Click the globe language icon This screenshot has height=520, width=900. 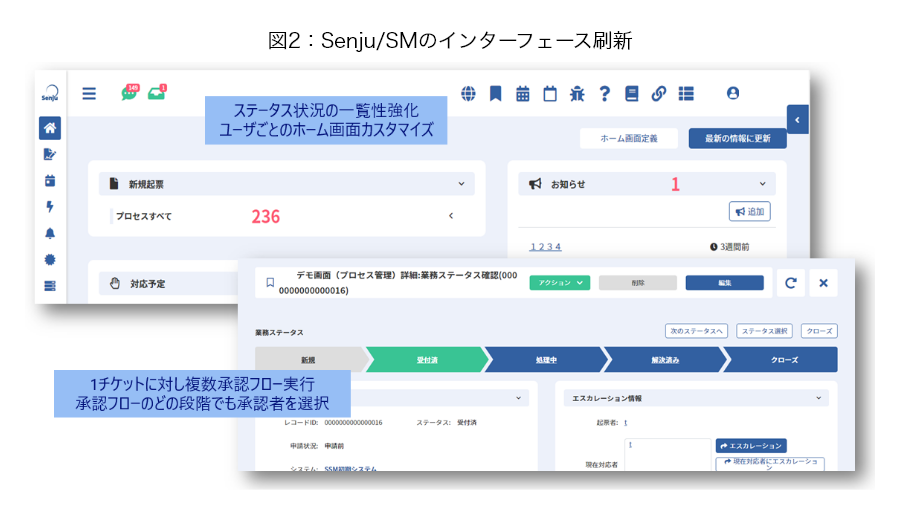pyautogui.click(x=468, y=94)
